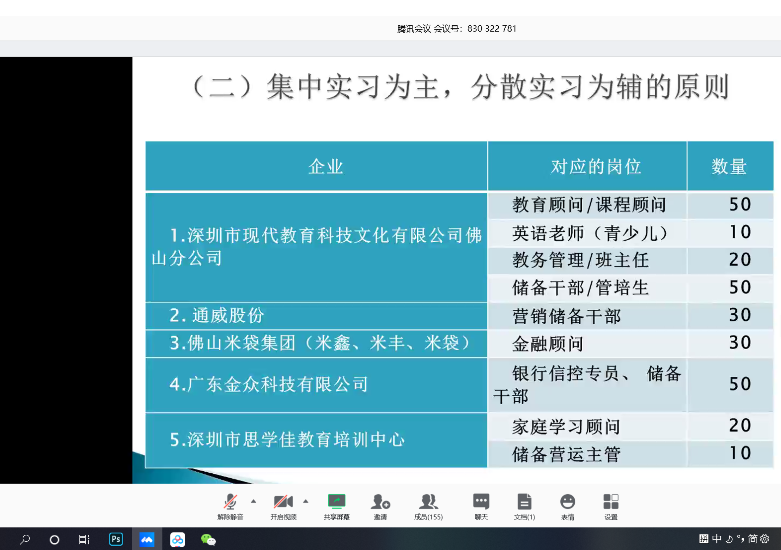Unmute the microphone in the meeting toolbar
Image resolution: width=781 pixels, height=550 pixels.
[x=230, y=502]
